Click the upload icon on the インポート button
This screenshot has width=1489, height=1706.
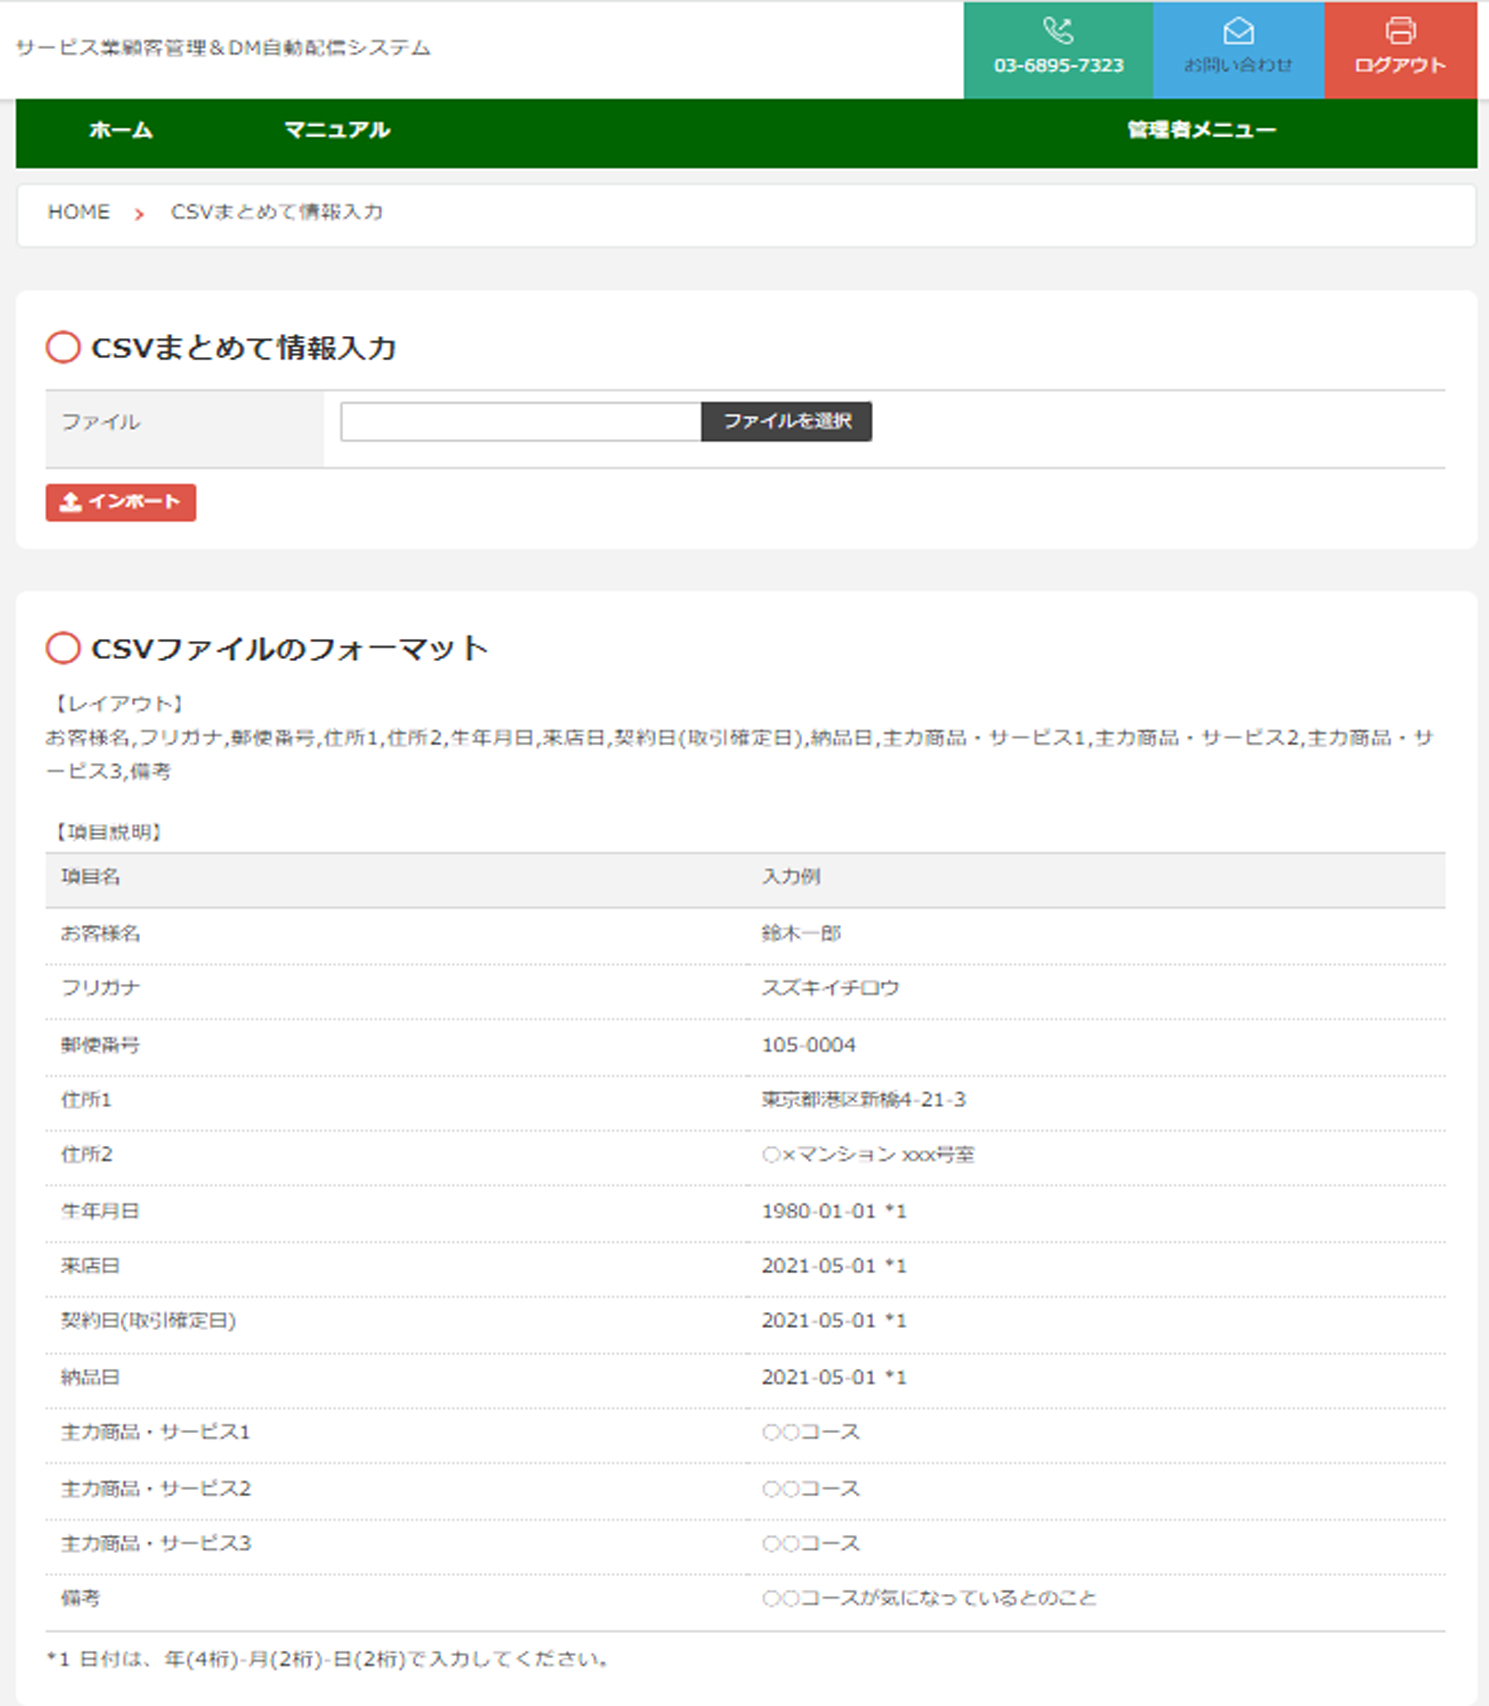[x=70, y=502]
